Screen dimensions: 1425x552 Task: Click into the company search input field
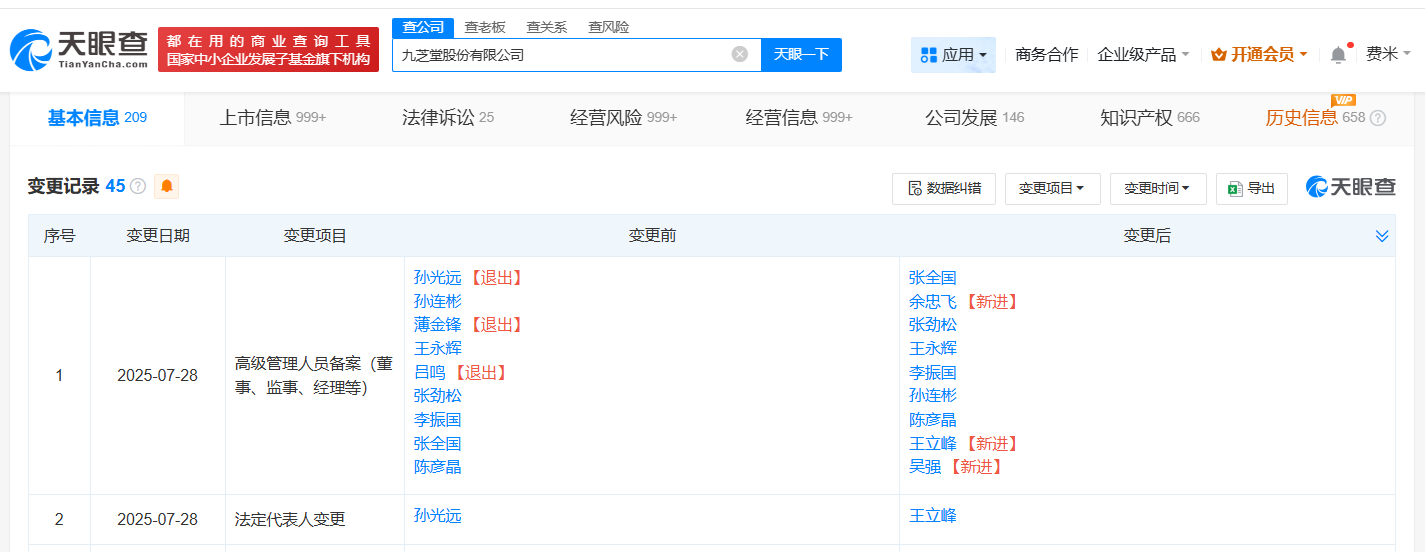pos(560,55)
